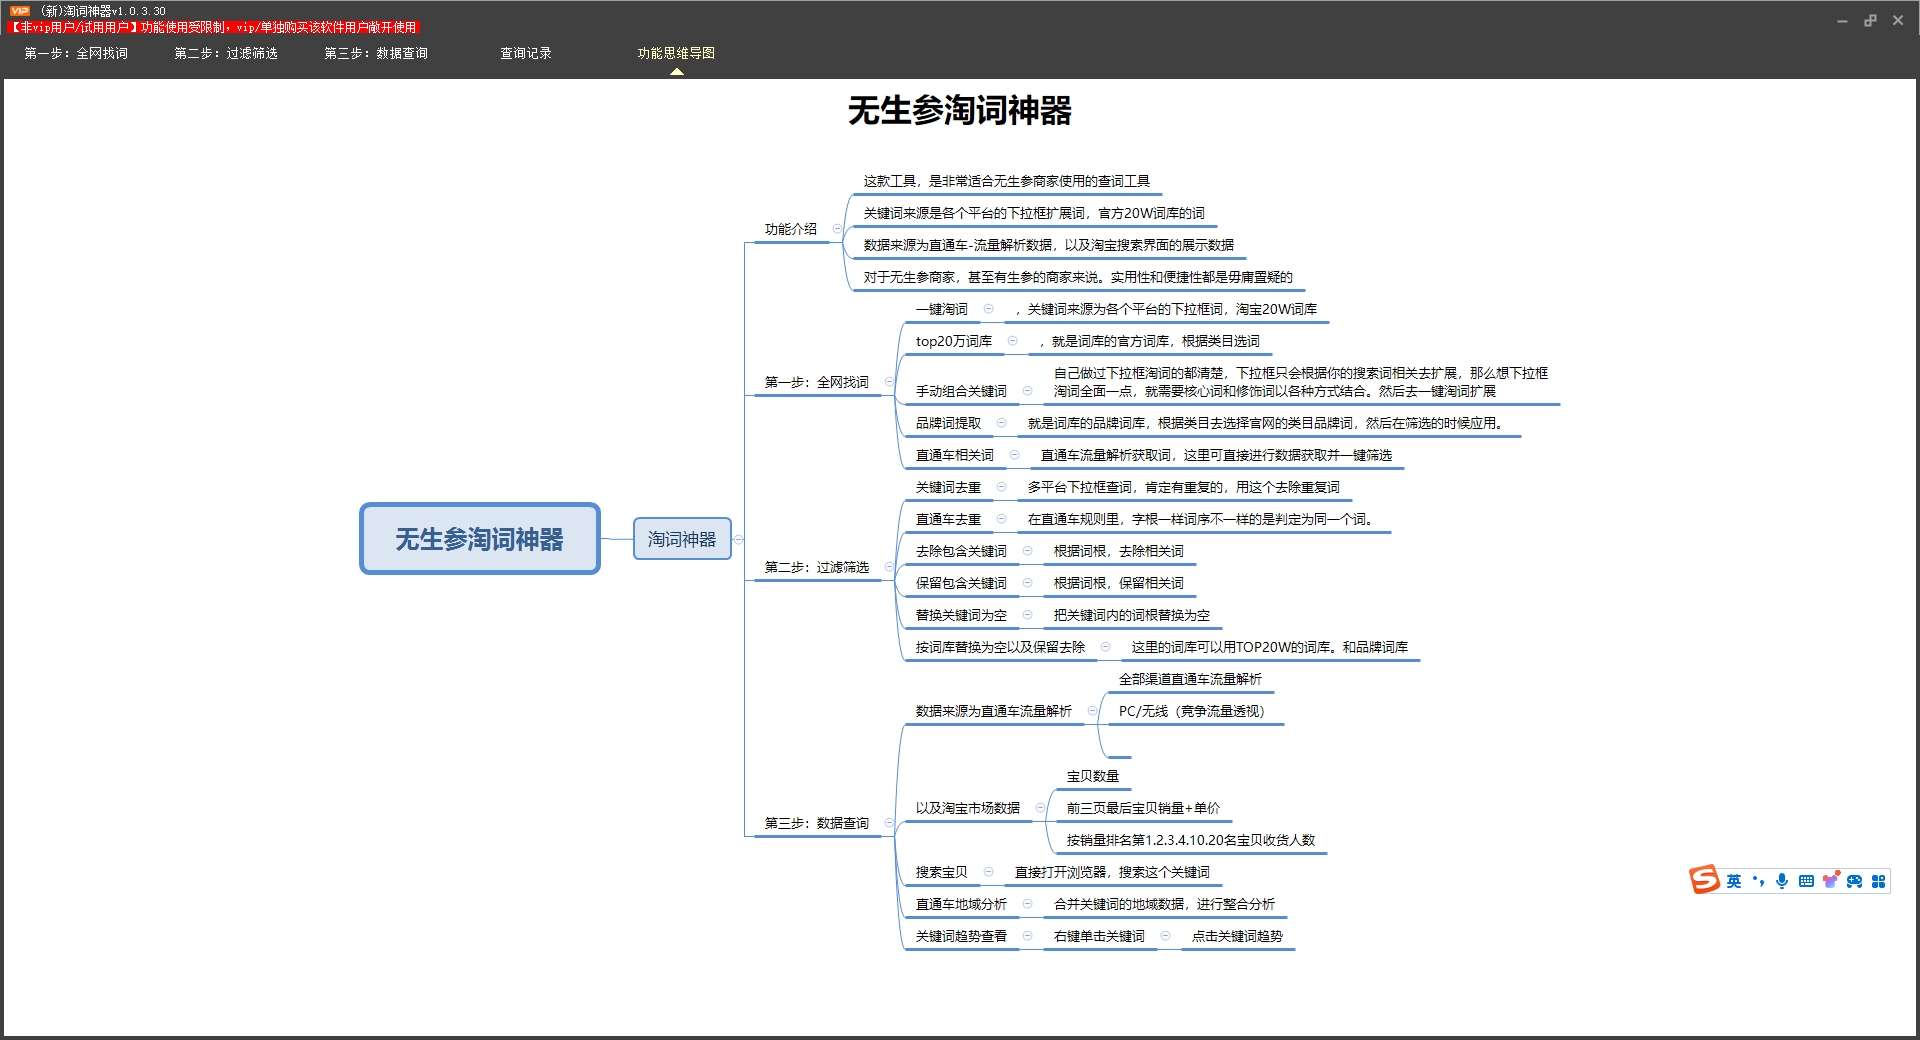The image size is (1920, 1040).
Task: Click the 根据词根，去除相关词 leaf
Action: (1119, 551)
